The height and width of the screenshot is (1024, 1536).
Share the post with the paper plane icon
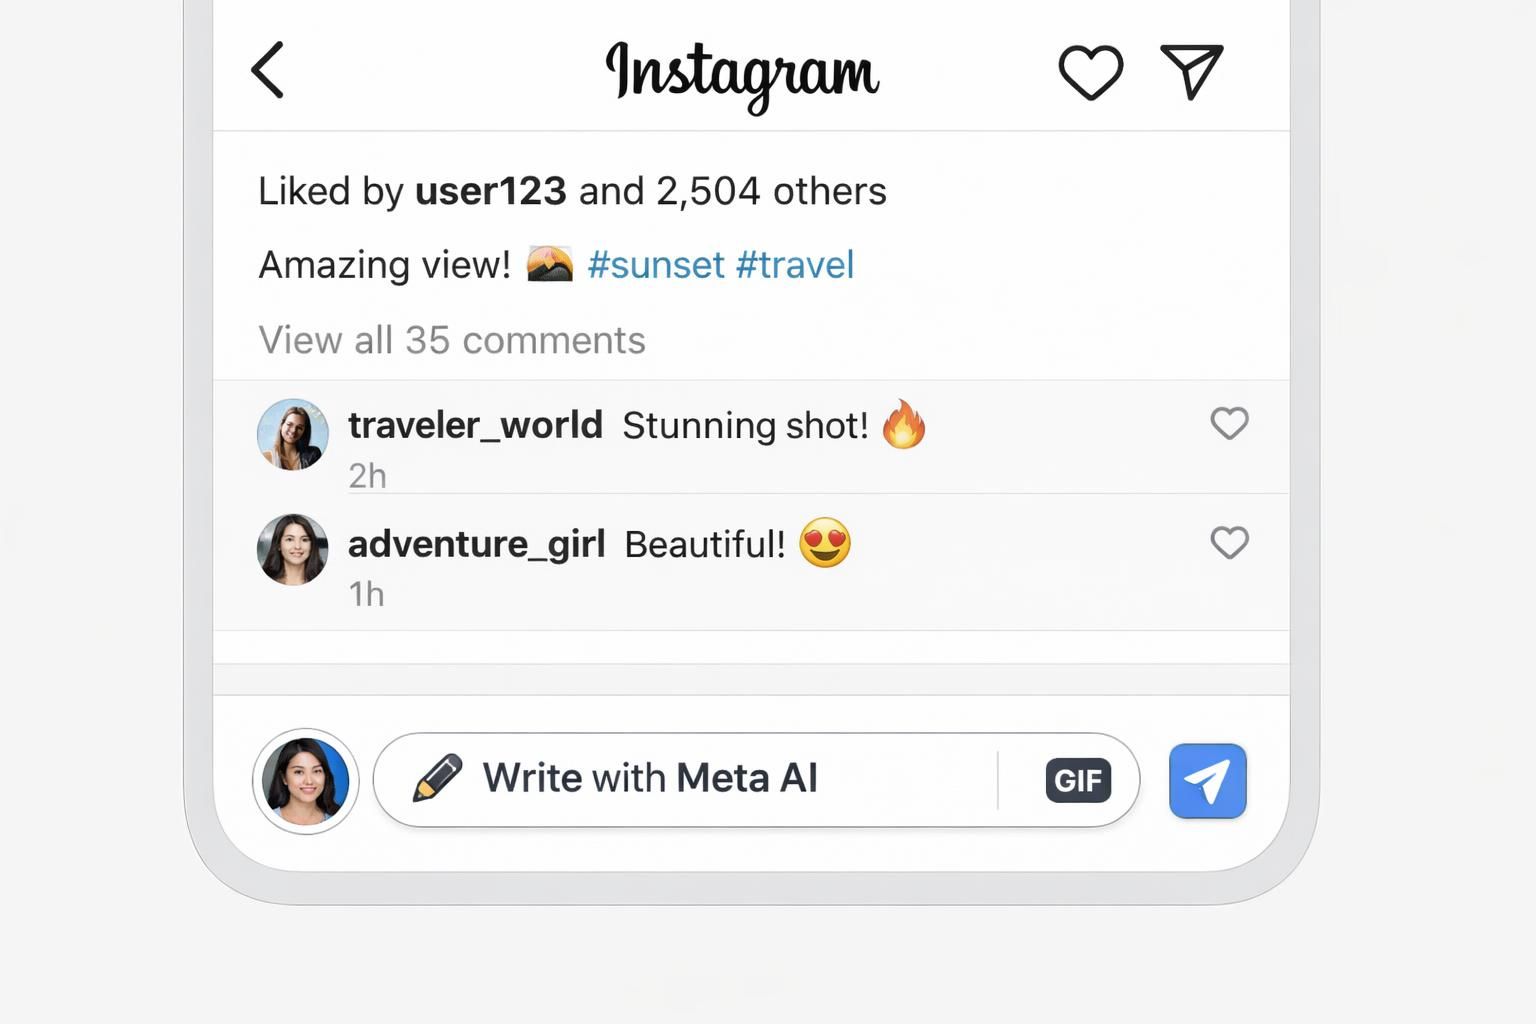pos(1191,71)
